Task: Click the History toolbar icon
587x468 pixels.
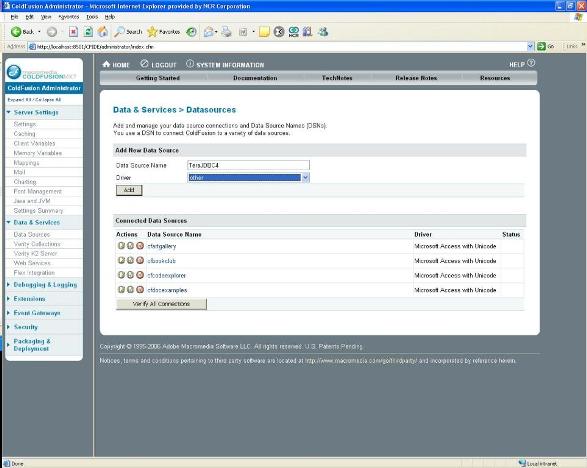Action: pyautogui.click(x=191, y=32)
